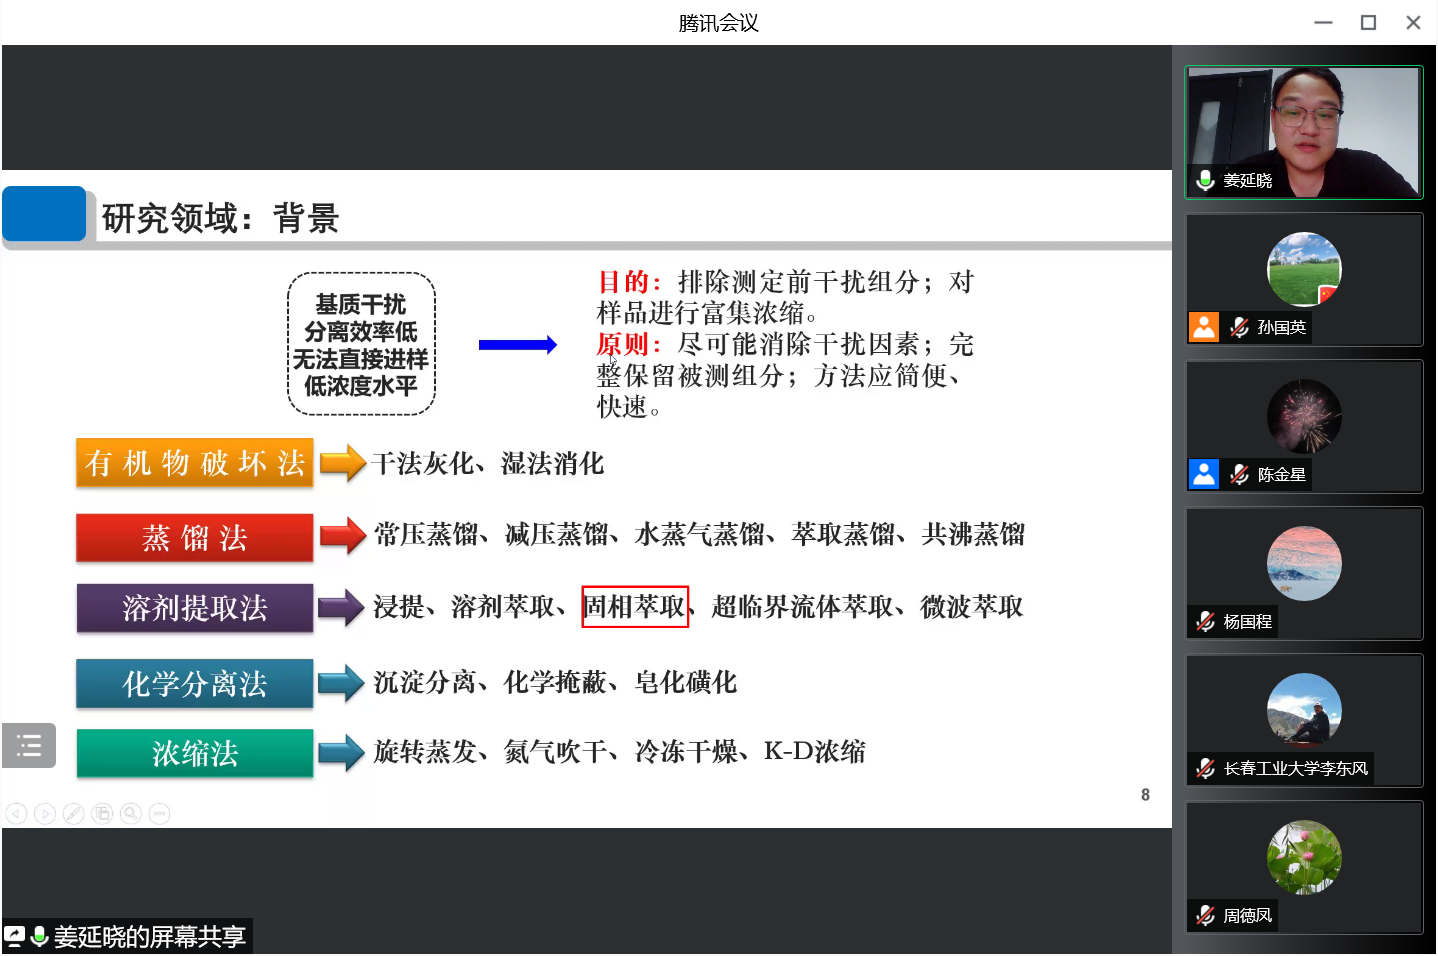This screenshot has width=1438, height=956.
Task: Click 姜延晓's green microphone in video tile
Action: coord(1206,180)
